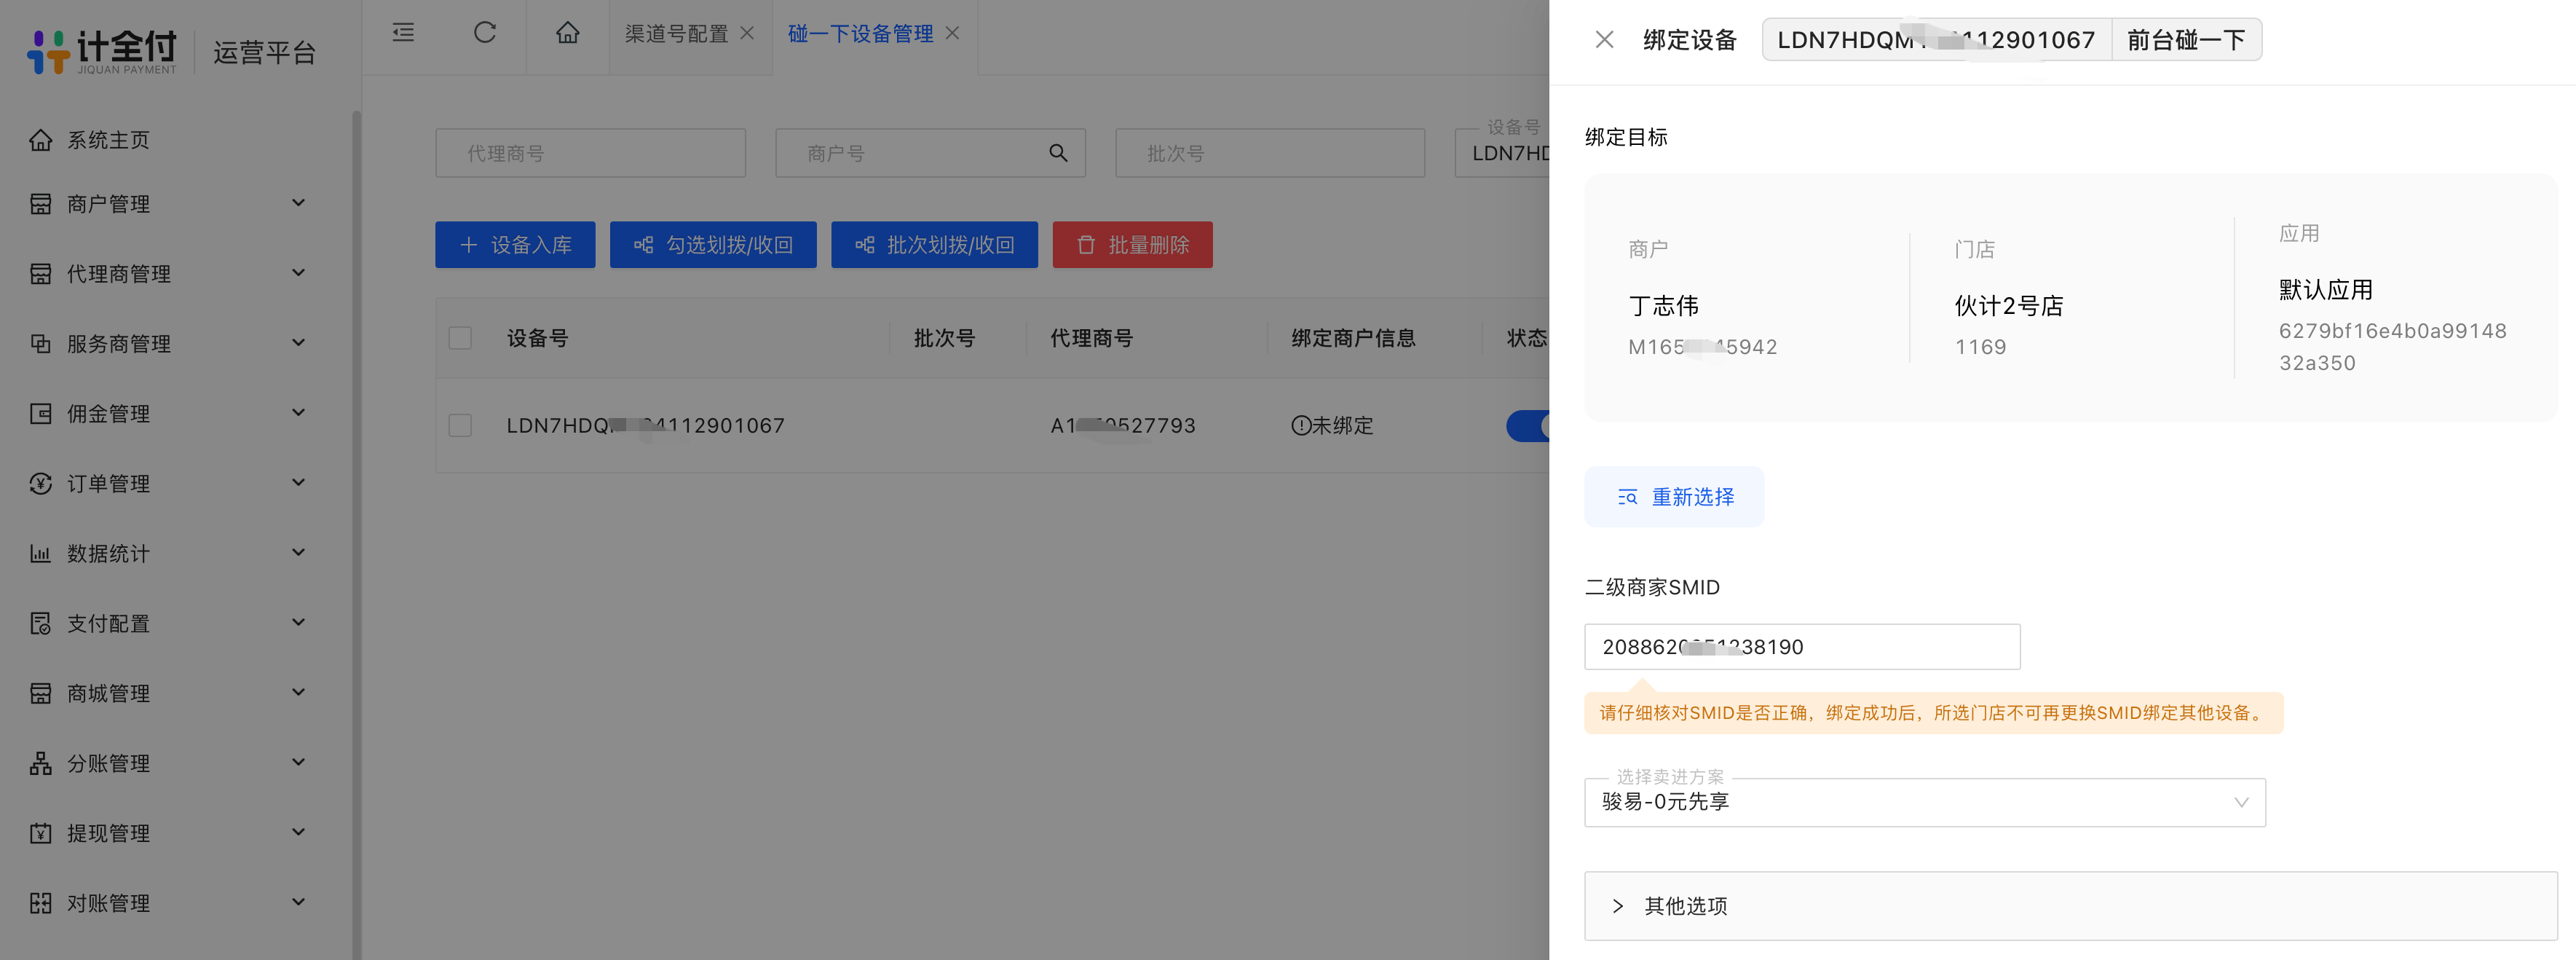
Task: Click 前台碰一下 tag in header
Action: [2186, 40]
